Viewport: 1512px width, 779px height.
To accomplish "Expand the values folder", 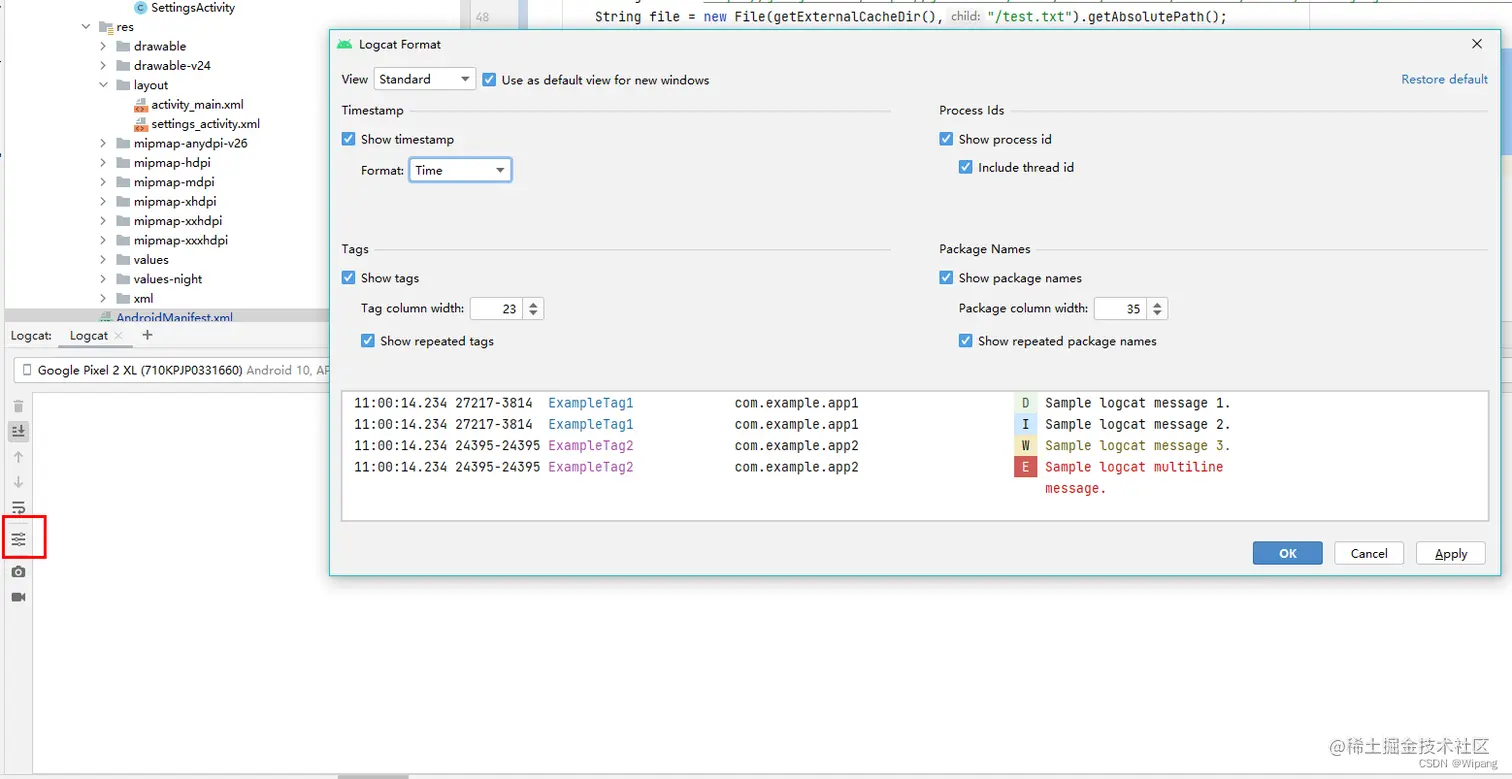I will tap(103, 260).
